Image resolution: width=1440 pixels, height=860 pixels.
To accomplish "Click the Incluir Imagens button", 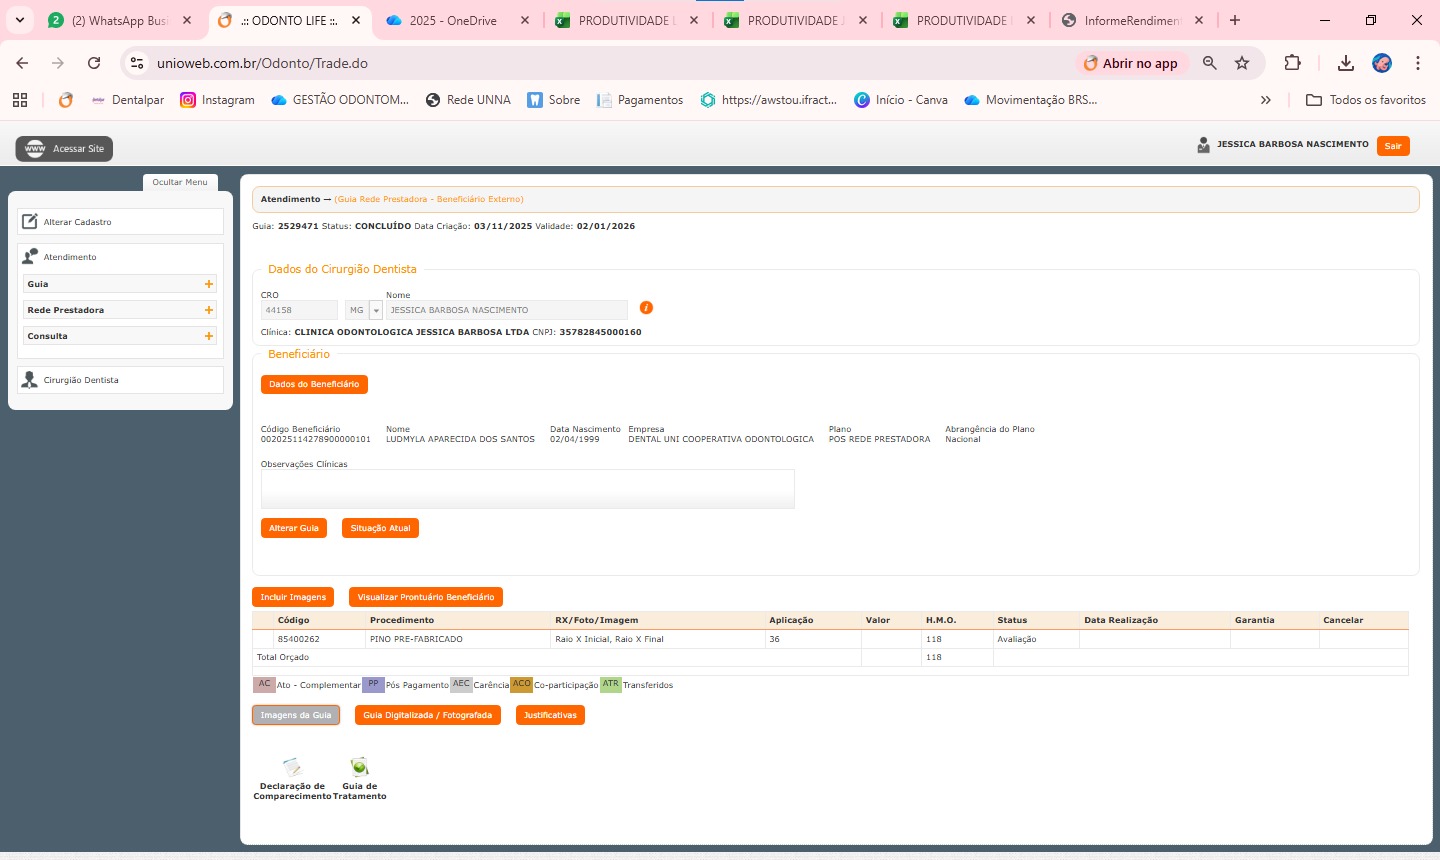I will pyautogui.click(x=293, y=597).
